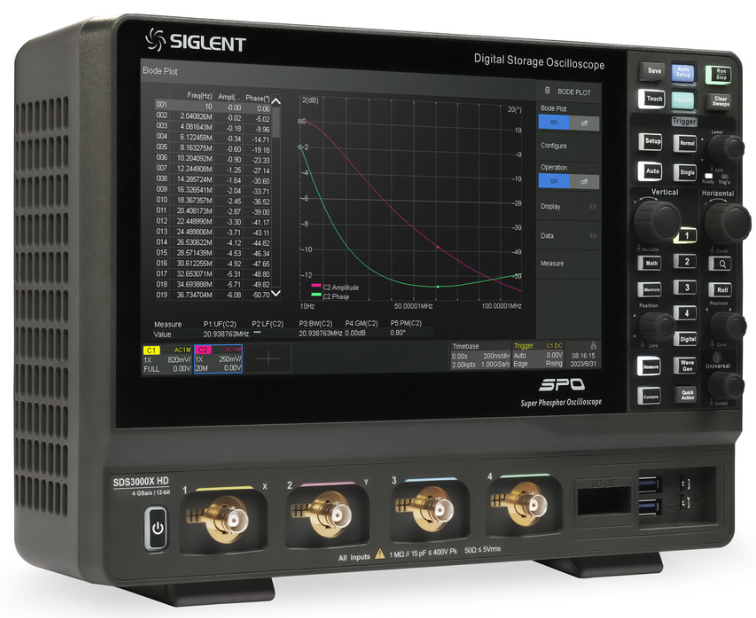756x618 pixels.
Task: Click the large Horizontal scale knob
Action: pyautogui.click(x=728, y=223)
